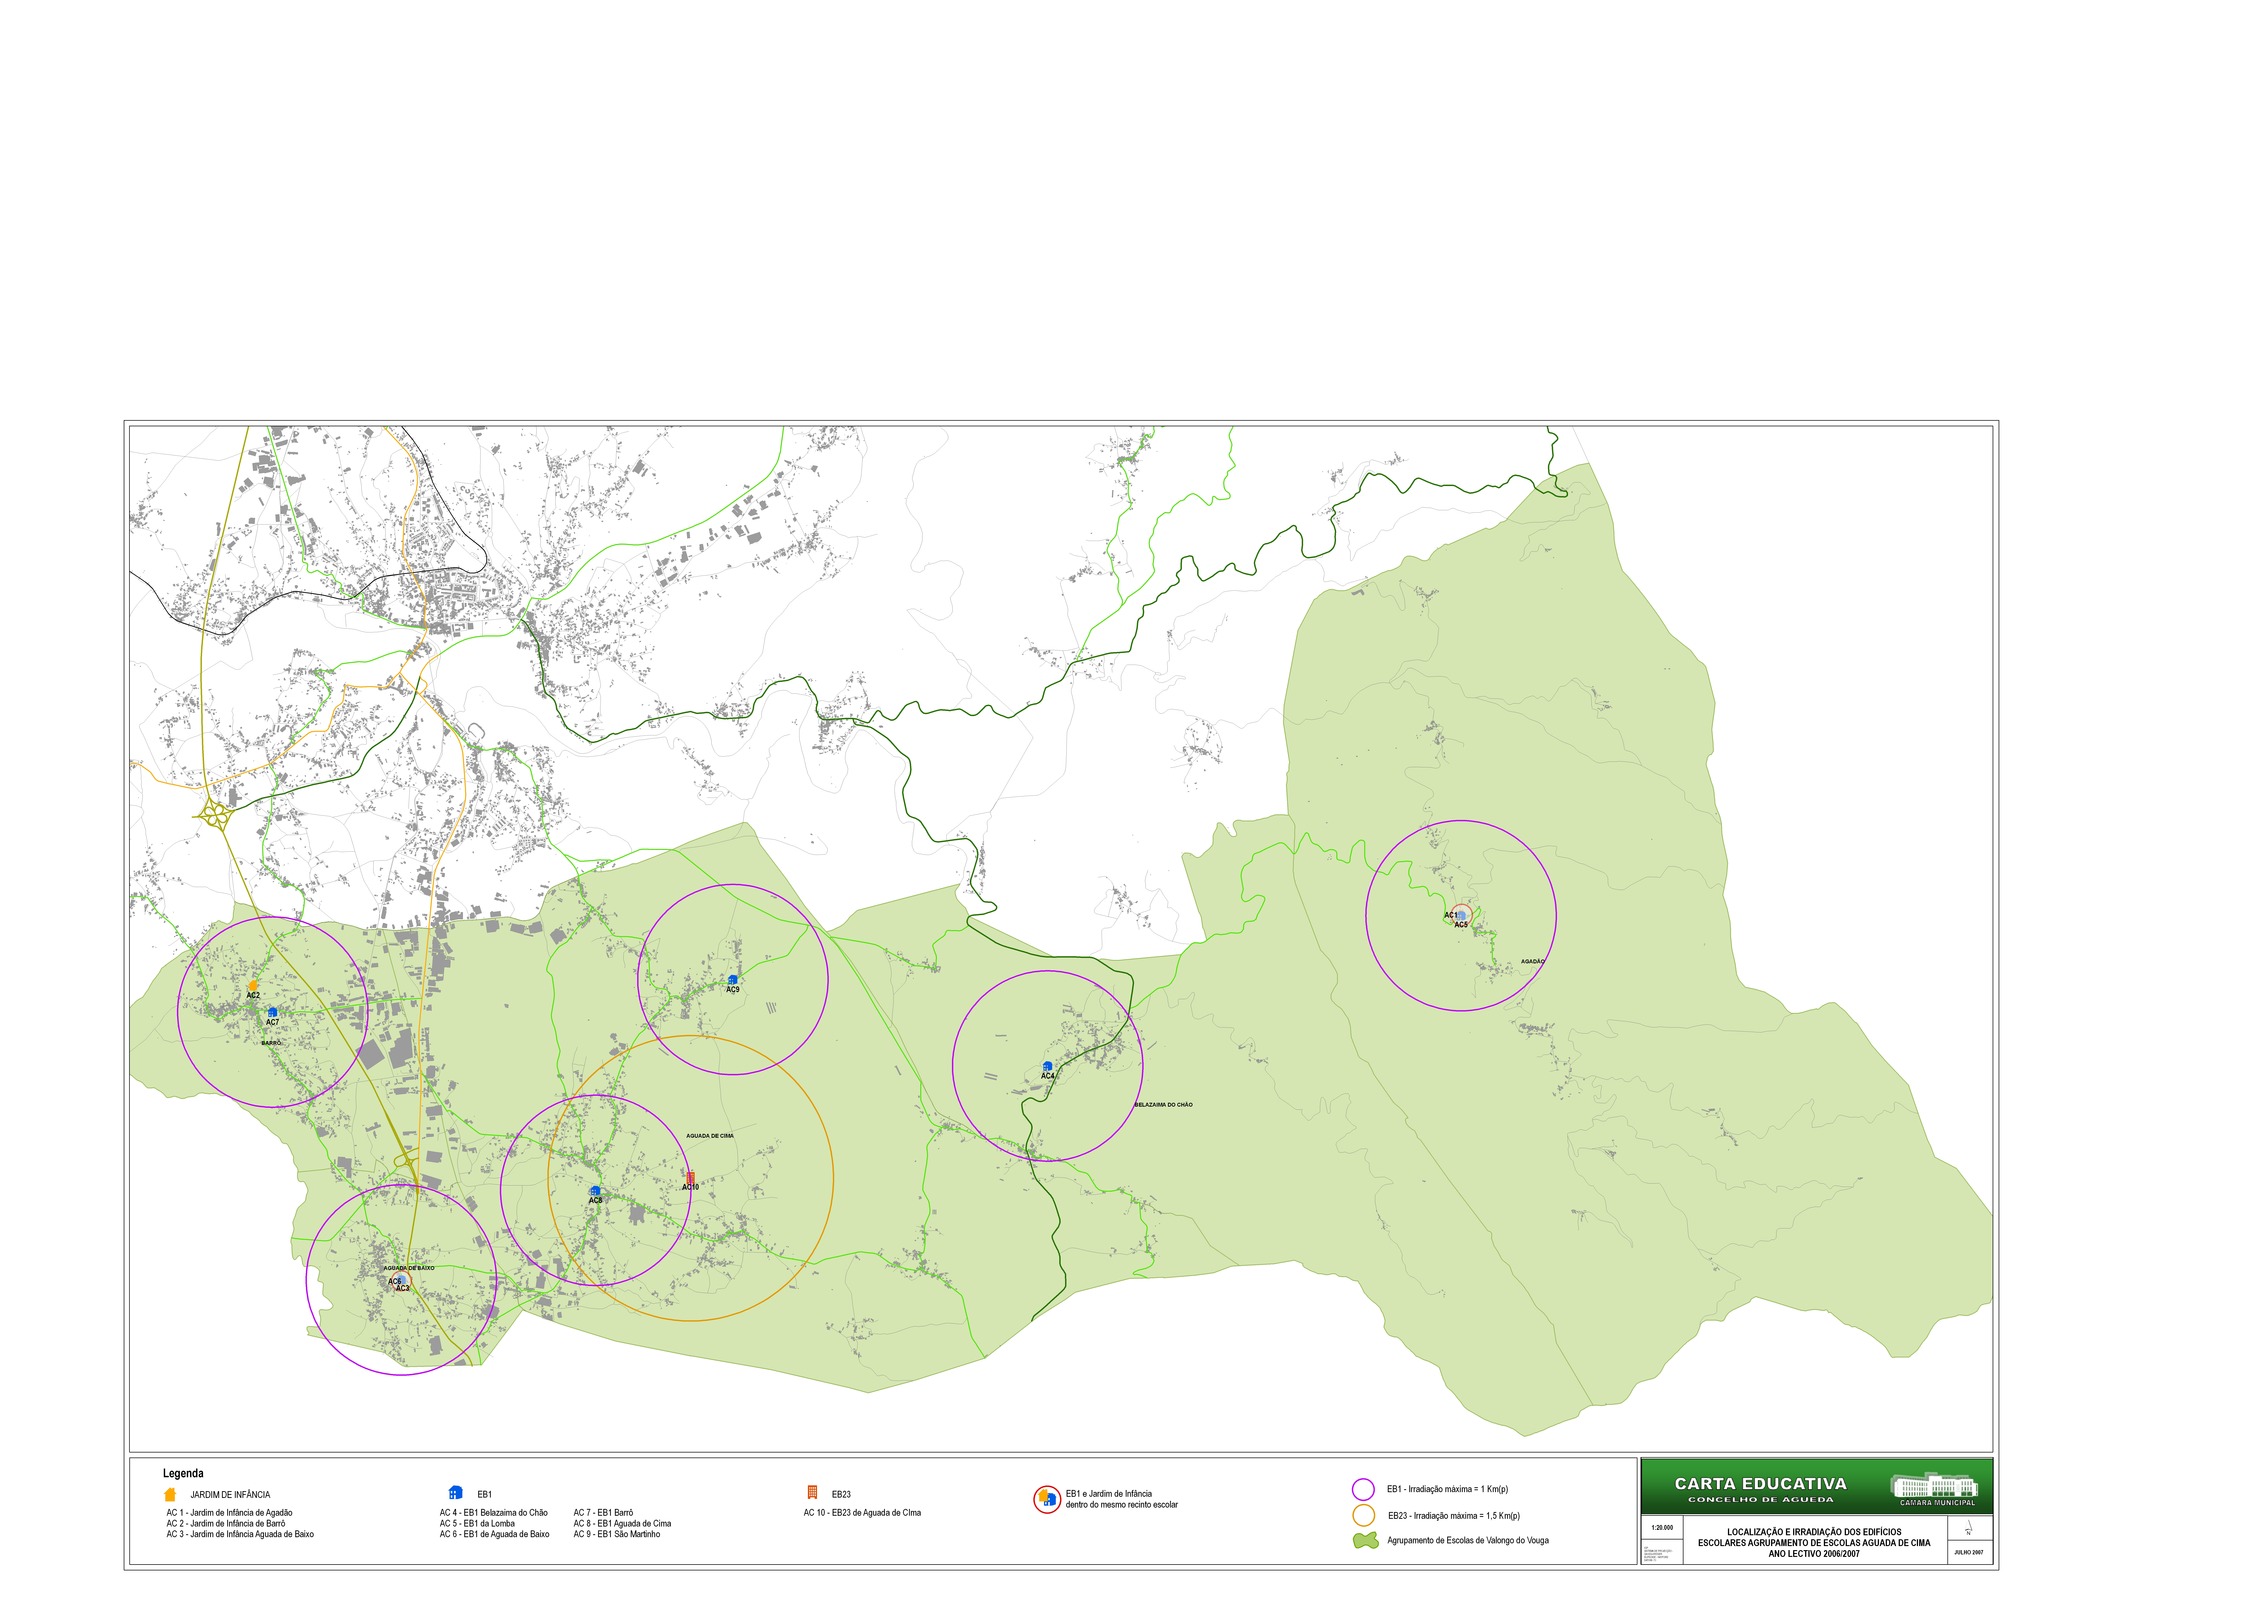Image resolution: width=2263 pixels, height=1600 pixels.
Task: Click the 'AC 10 - EB23 de Aguada de Cima' legend entry
Action: pyautogui.click(x=862, y=1513)
